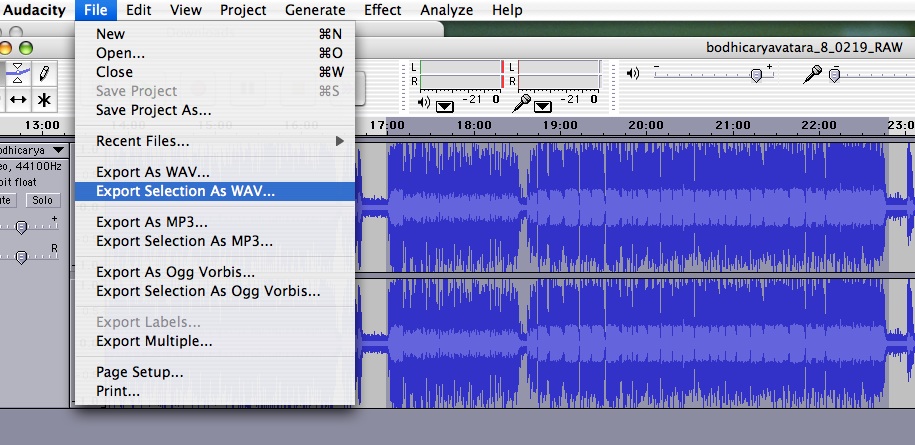
Task: Toggle the Solo button on track
Action: click(x=42, y=200)
